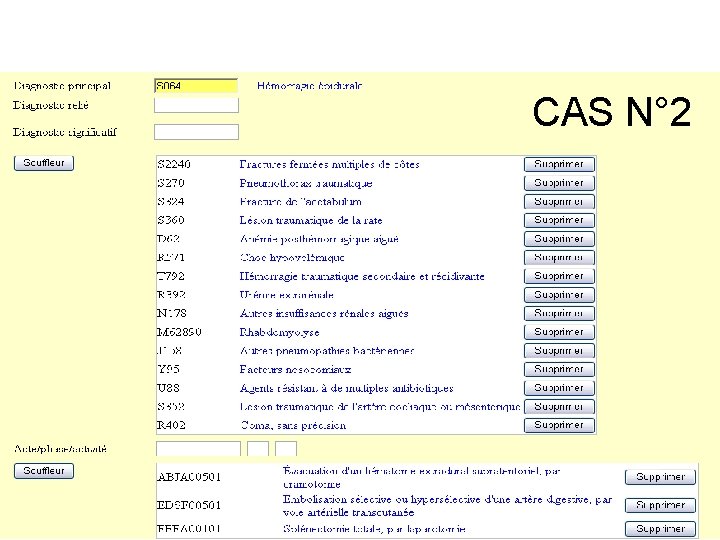The height and width of the screenshot is (540, 720).
Task: Click the Facteurs nosocomiaux label
Action: click(295, 370)
